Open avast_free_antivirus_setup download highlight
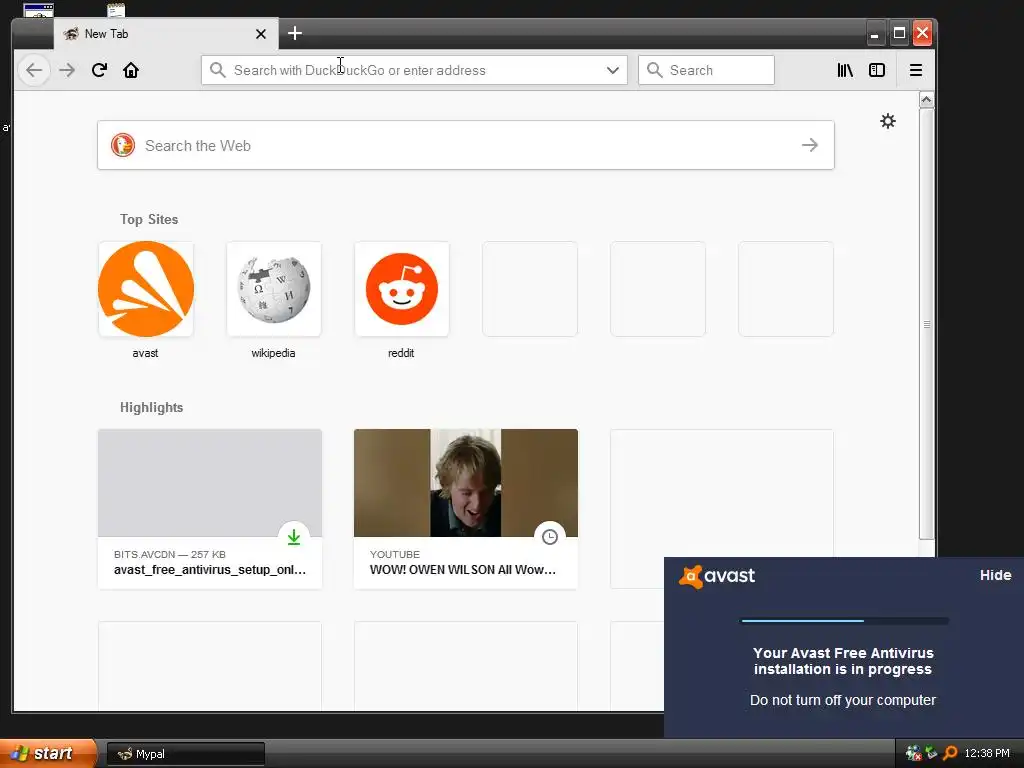 (x=210, y=509)
